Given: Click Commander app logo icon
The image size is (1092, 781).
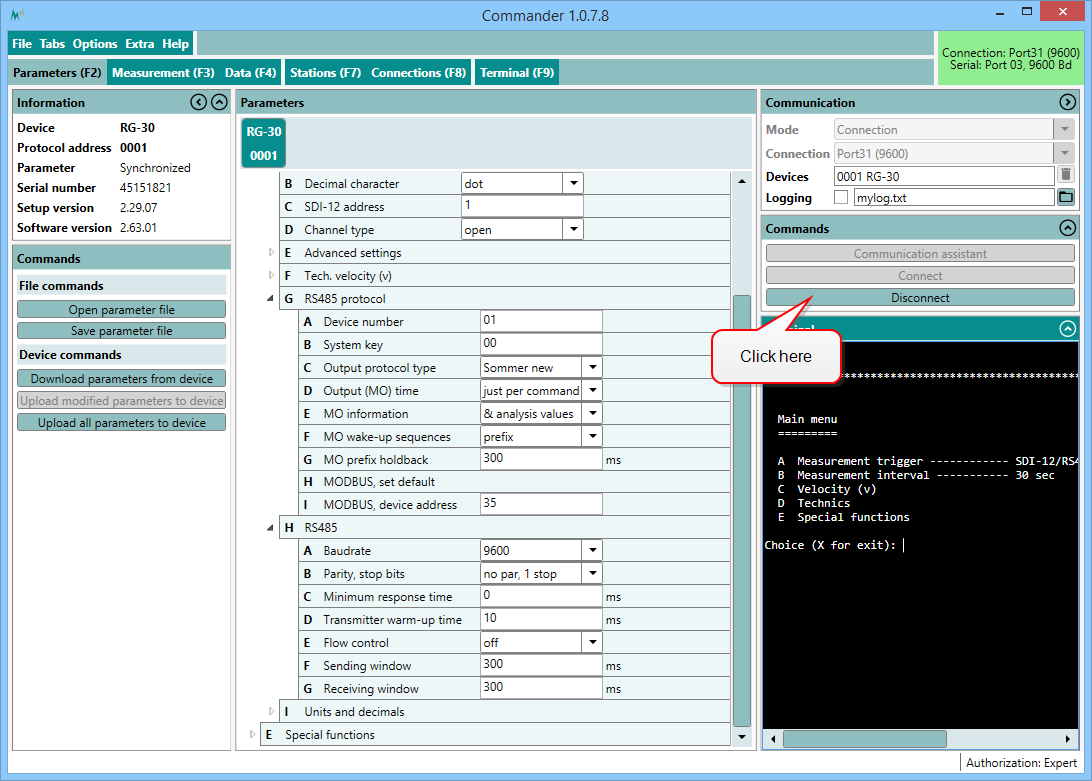Looking at the screenshot, I should (x=18, y=15).
